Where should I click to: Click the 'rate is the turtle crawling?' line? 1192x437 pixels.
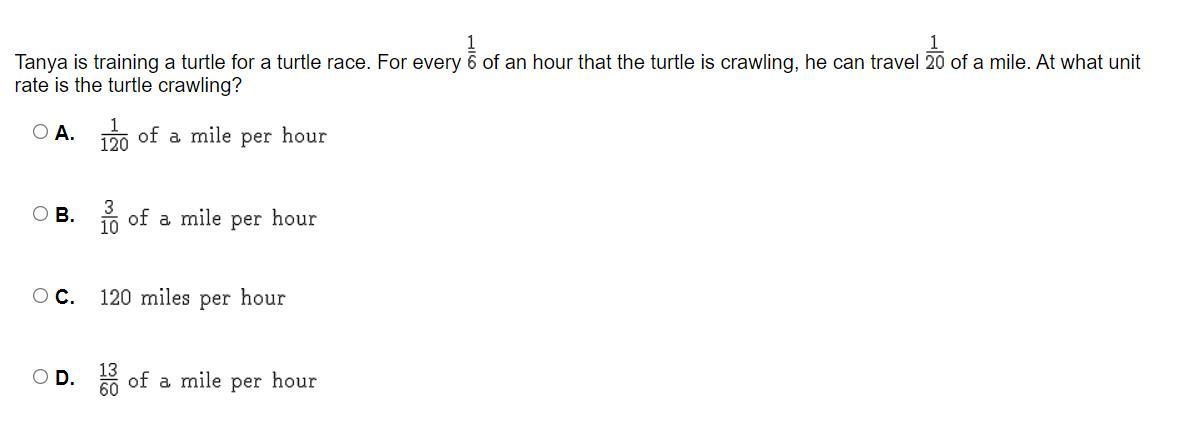[127, 86]
